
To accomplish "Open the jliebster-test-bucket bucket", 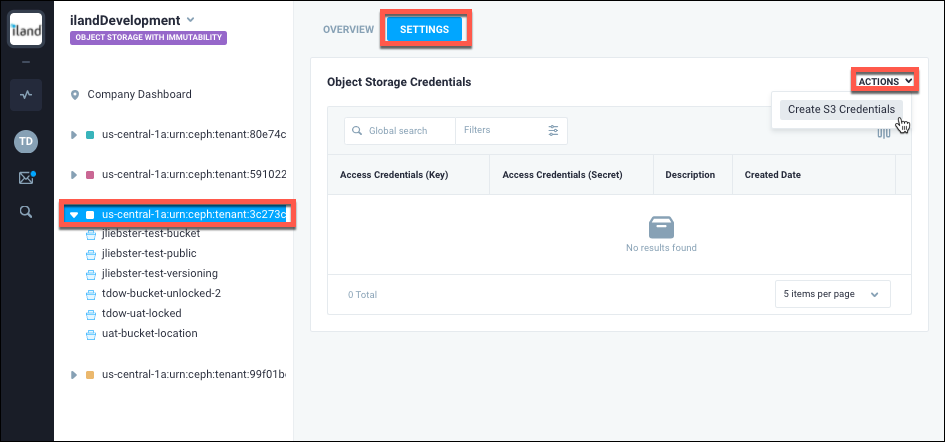I will pyautogui.click(x=150, y=233).
